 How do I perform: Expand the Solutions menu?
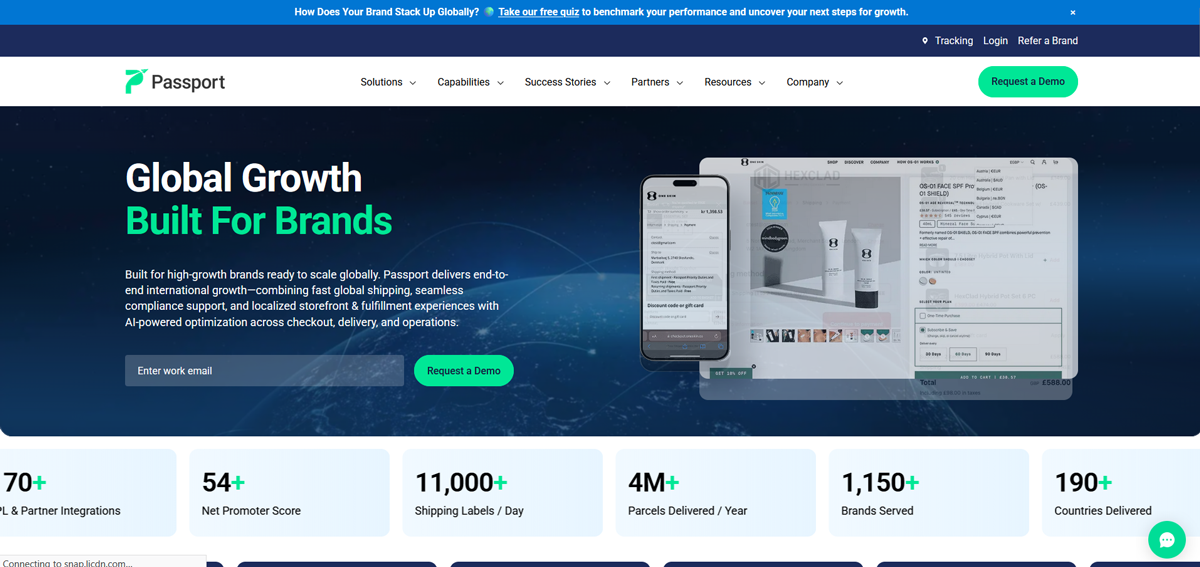tap(388, 82)
